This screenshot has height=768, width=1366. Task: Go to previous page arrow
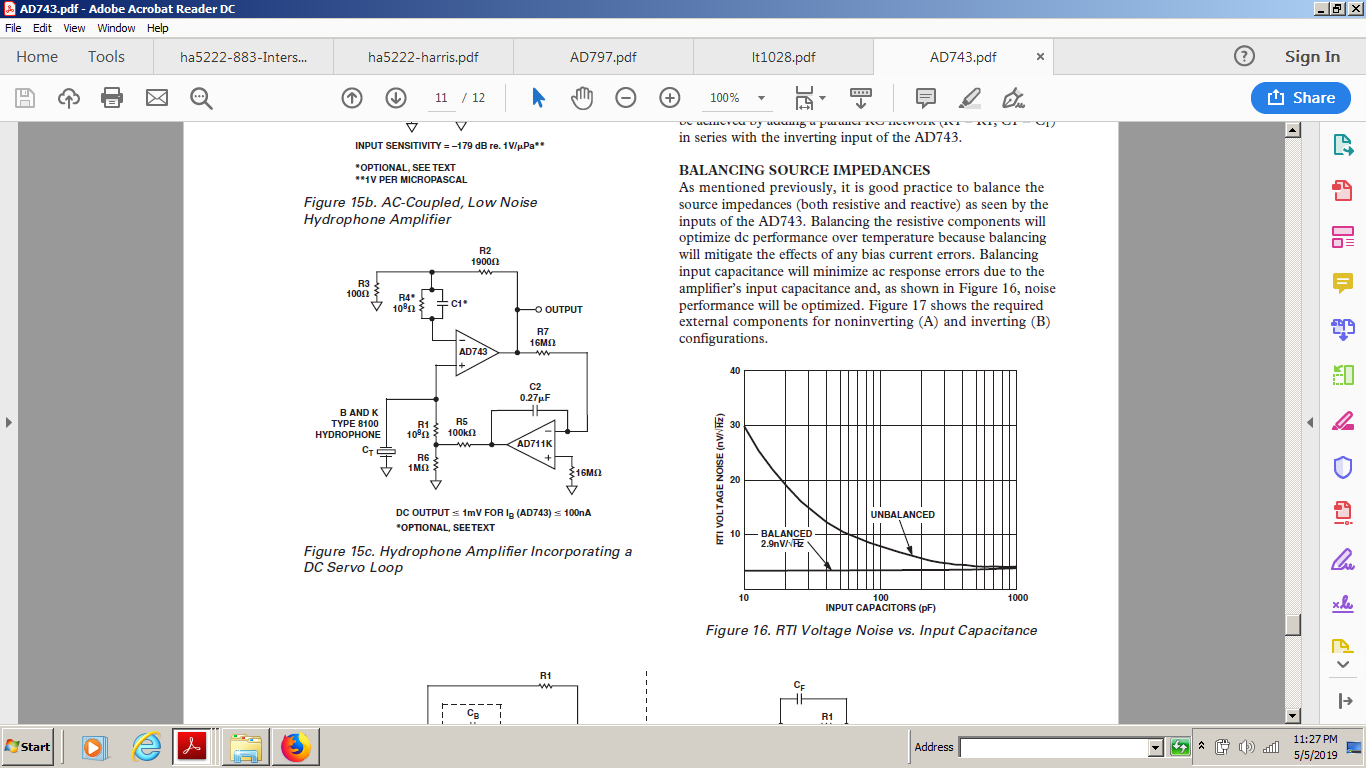point(352,98)
